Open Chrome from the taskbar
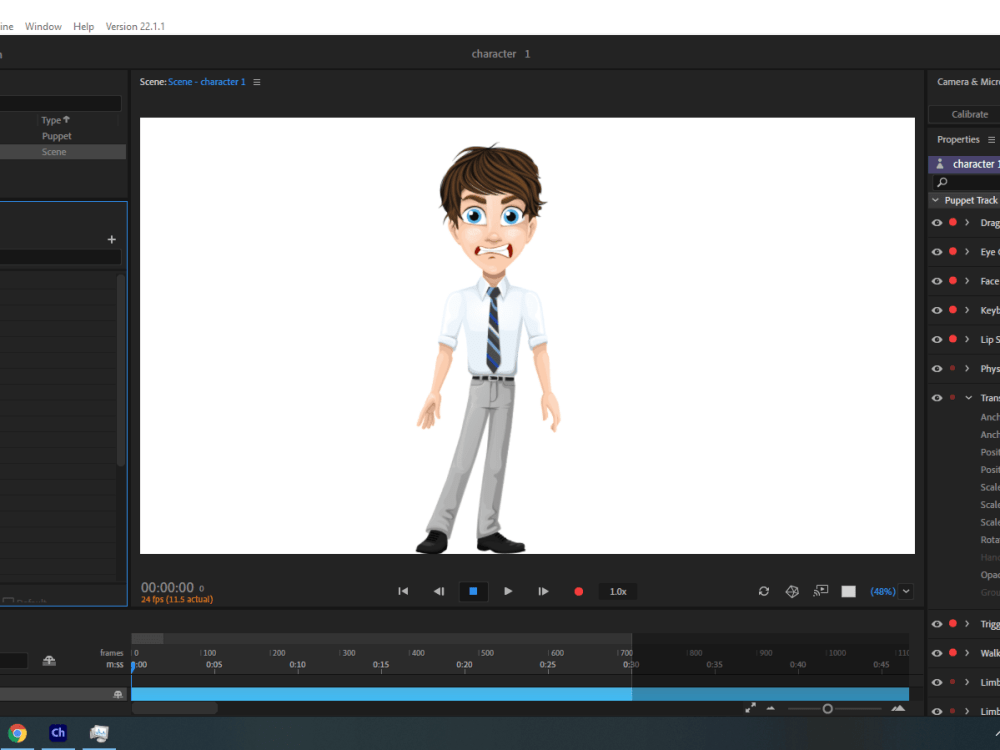 (17, 733)
